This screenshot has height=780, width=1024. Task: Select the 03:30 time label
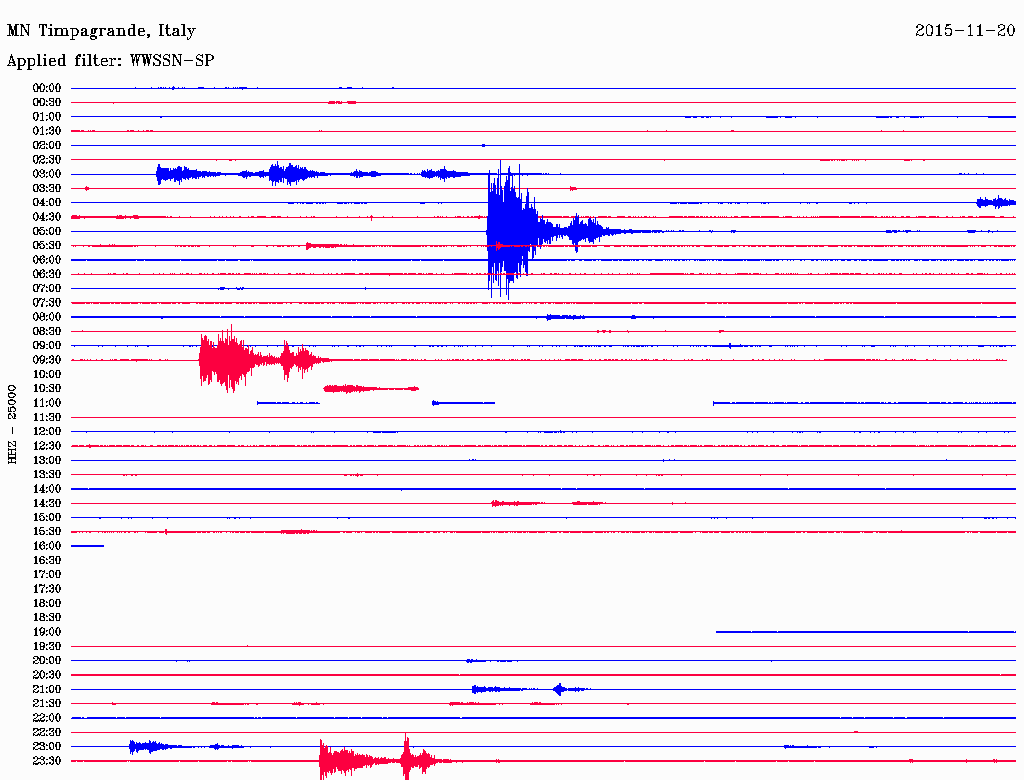point(47,188)
